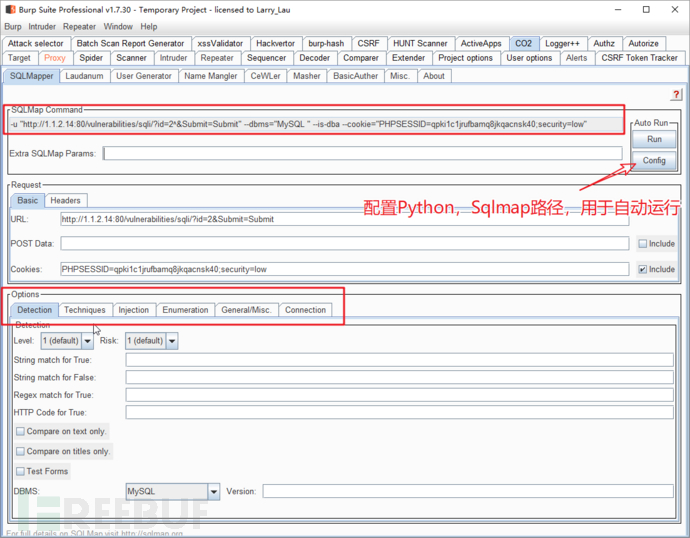Switch to the Authz tab
The width and height of the screenshot is (690, 538).
click(604, 44)
